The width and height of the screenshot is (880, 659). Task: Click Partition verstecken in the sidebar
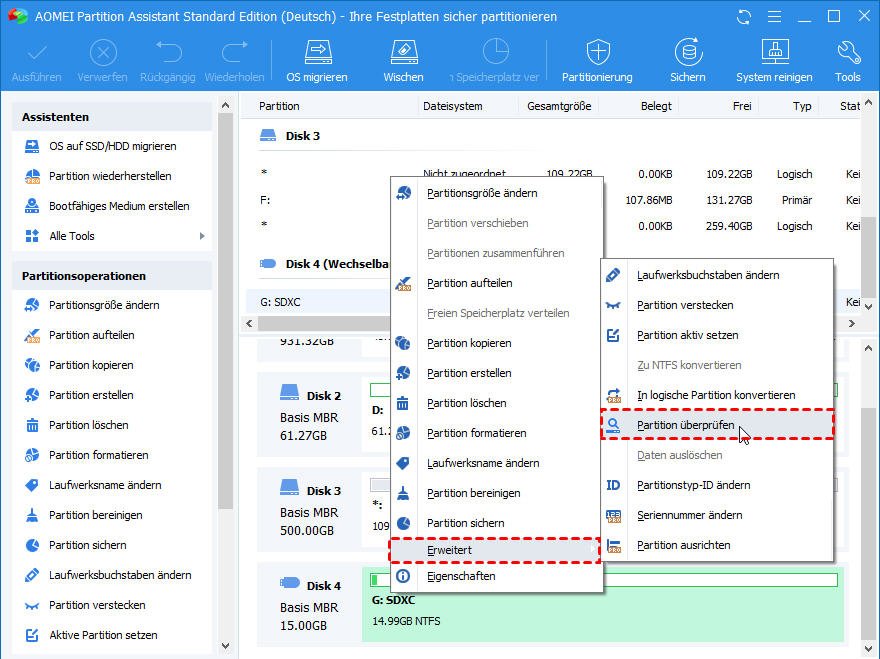coord(97,605)
